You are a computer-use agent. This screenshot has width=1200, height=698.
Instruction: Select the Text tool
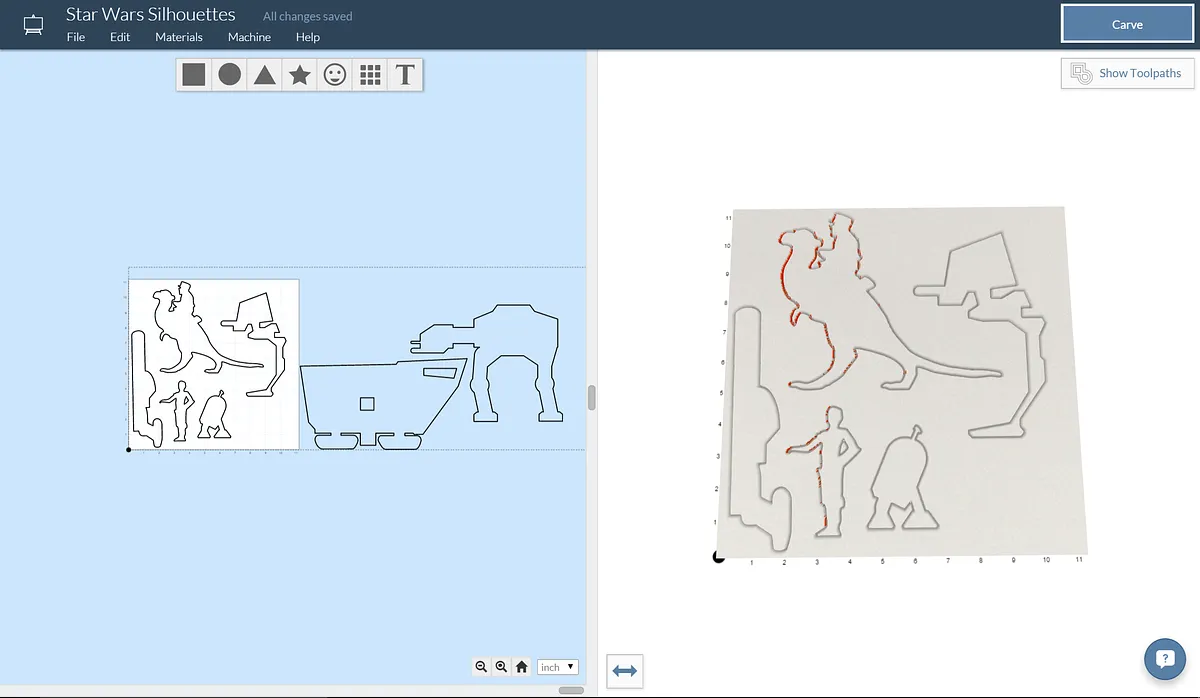pyautogui.click(x=405, y=75)
